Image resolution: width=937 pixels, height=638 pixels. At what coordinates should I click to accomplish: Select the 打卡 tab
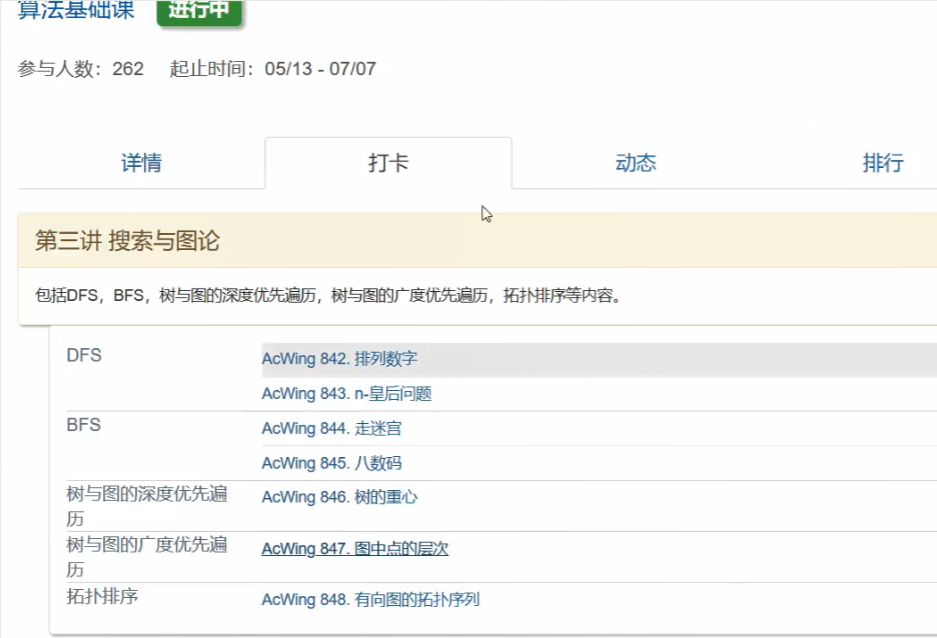(388, 163)
